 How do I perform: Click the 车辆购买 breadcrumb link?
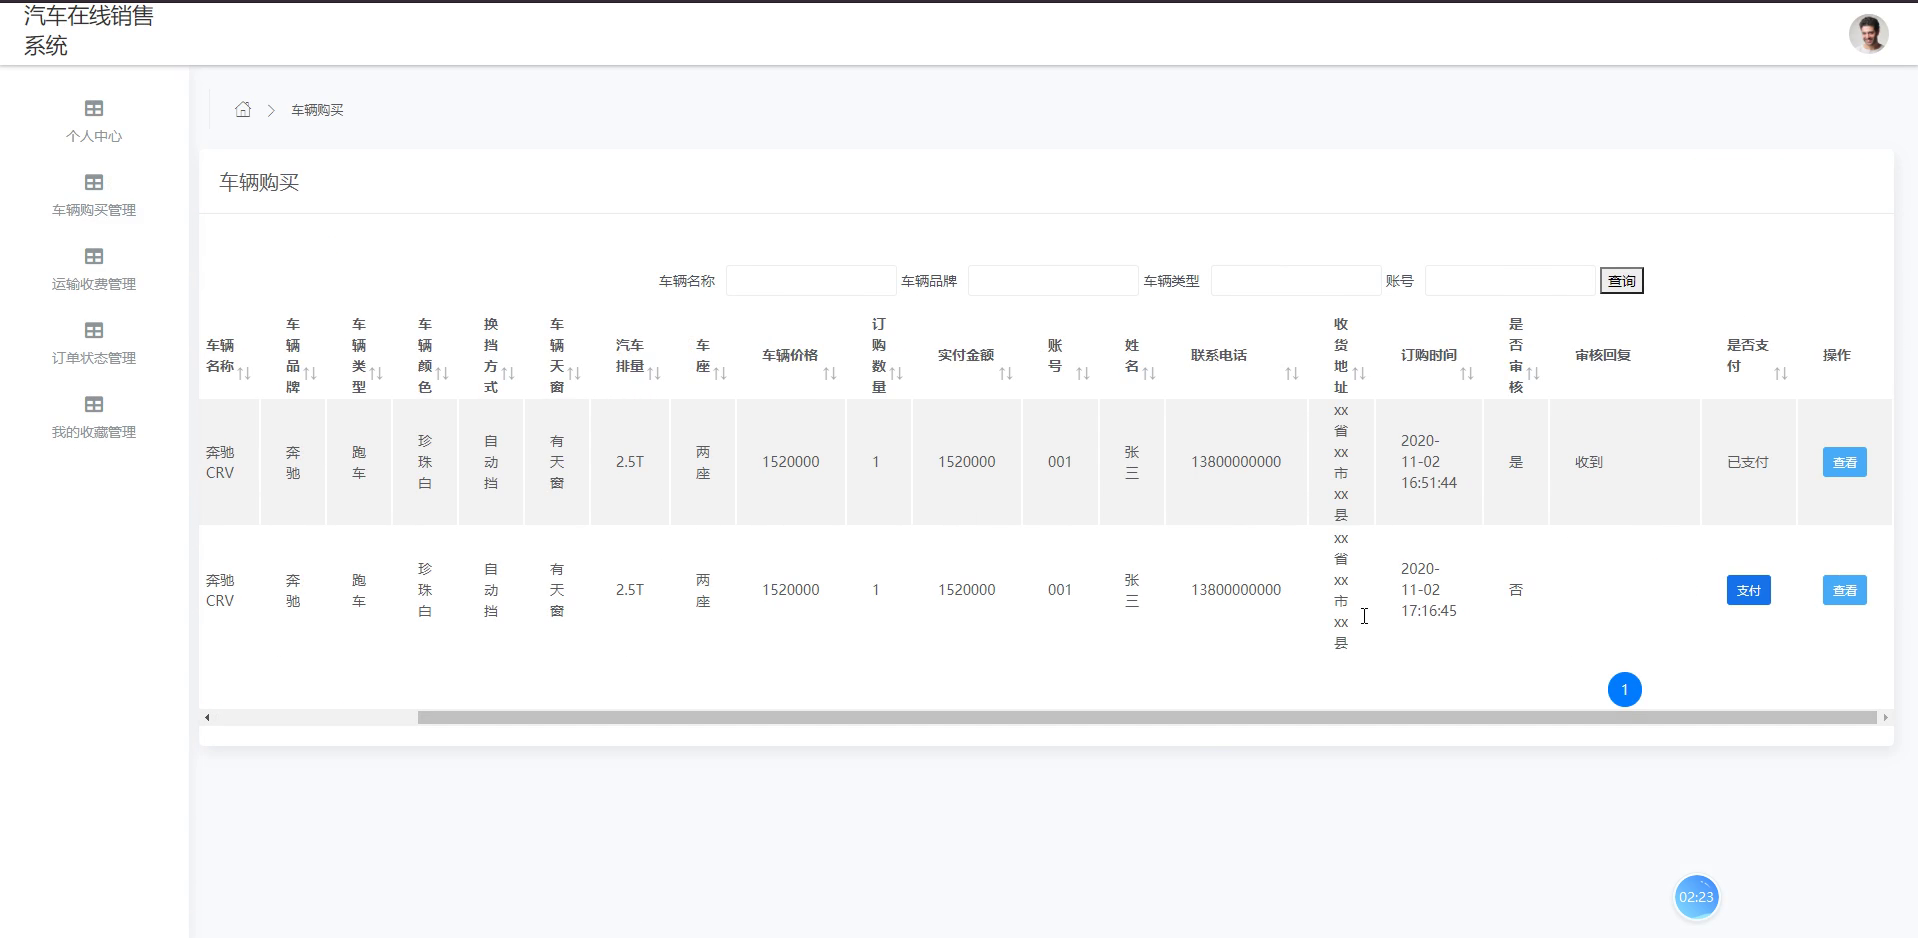317,110
